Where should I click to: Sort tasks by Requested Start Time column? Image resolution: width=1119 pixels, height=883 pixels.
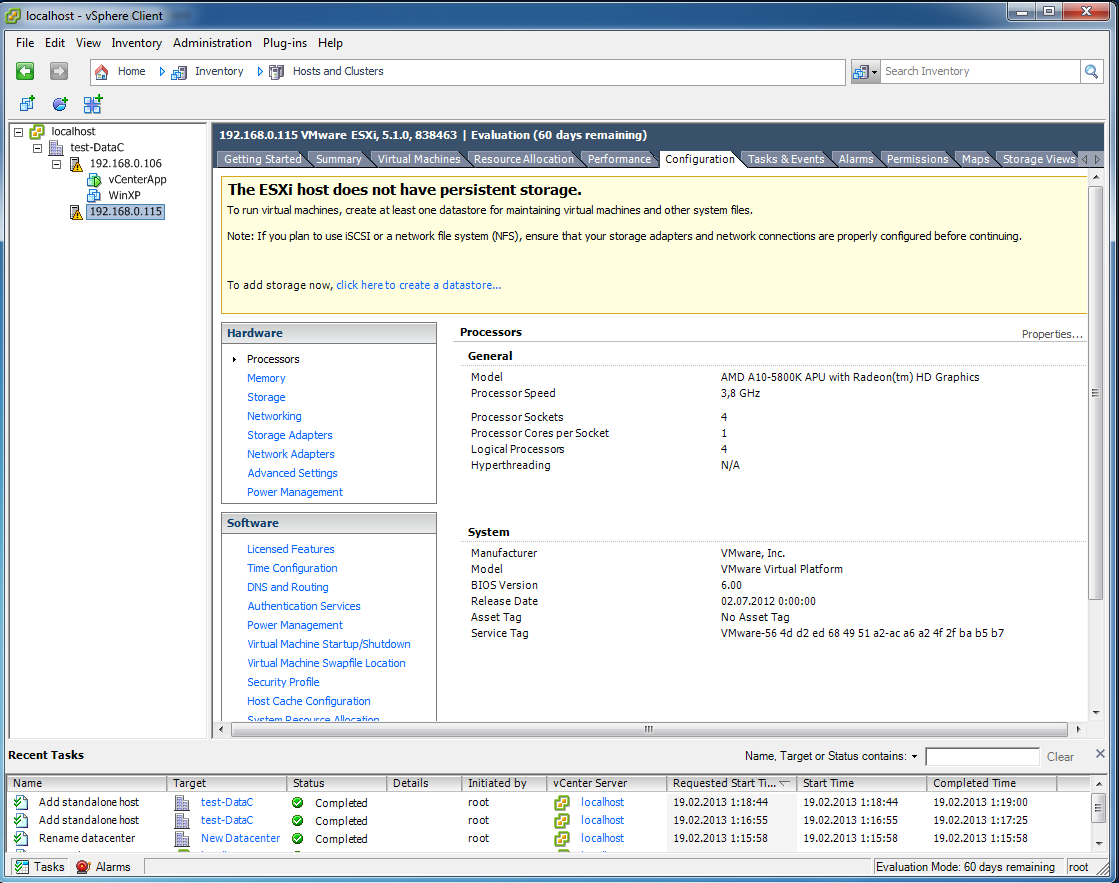click(x=731, y=783)
